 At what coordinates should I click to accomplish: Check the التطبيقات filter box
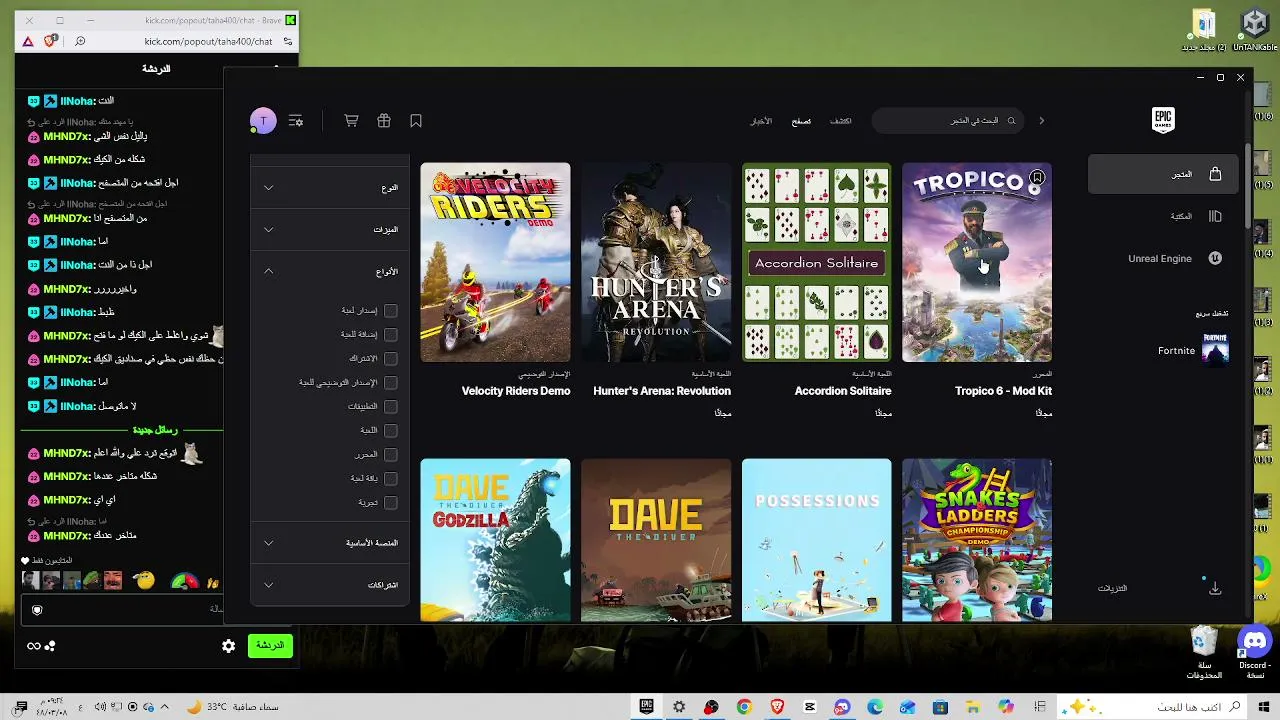coord(391,407)
